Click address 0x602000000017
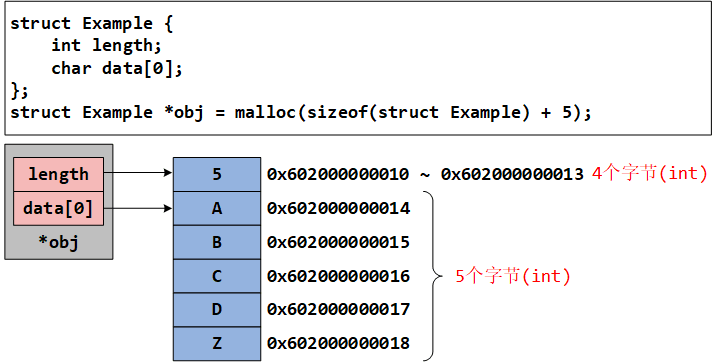 (x=338, y=309)
